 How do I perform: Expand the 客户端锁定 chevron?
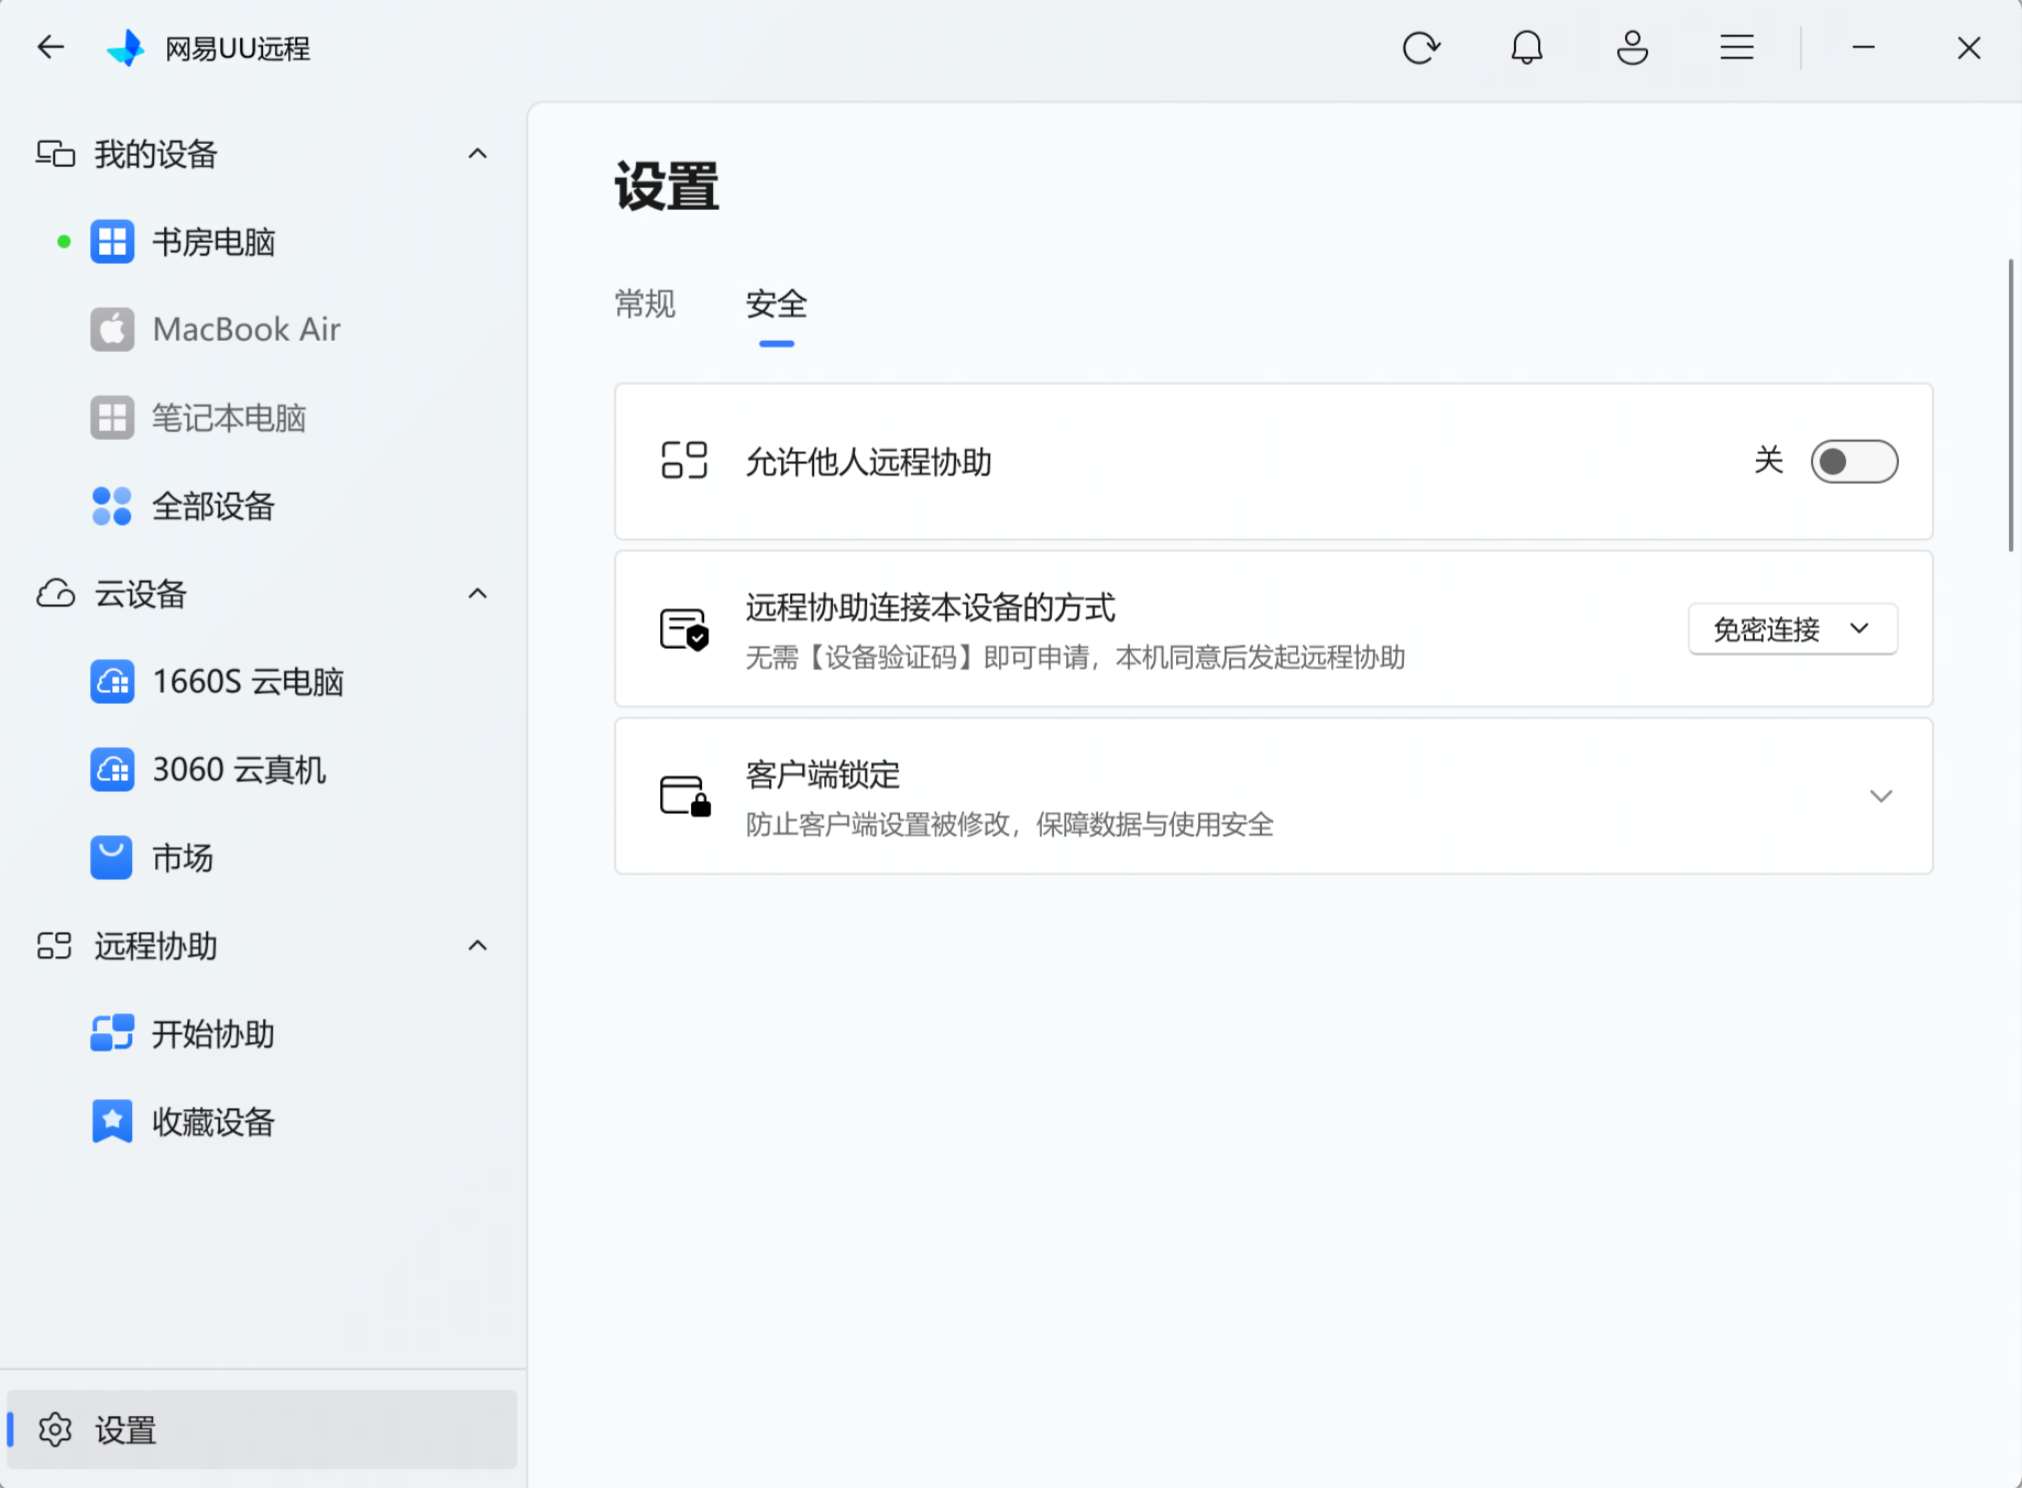coord(1881,796)
